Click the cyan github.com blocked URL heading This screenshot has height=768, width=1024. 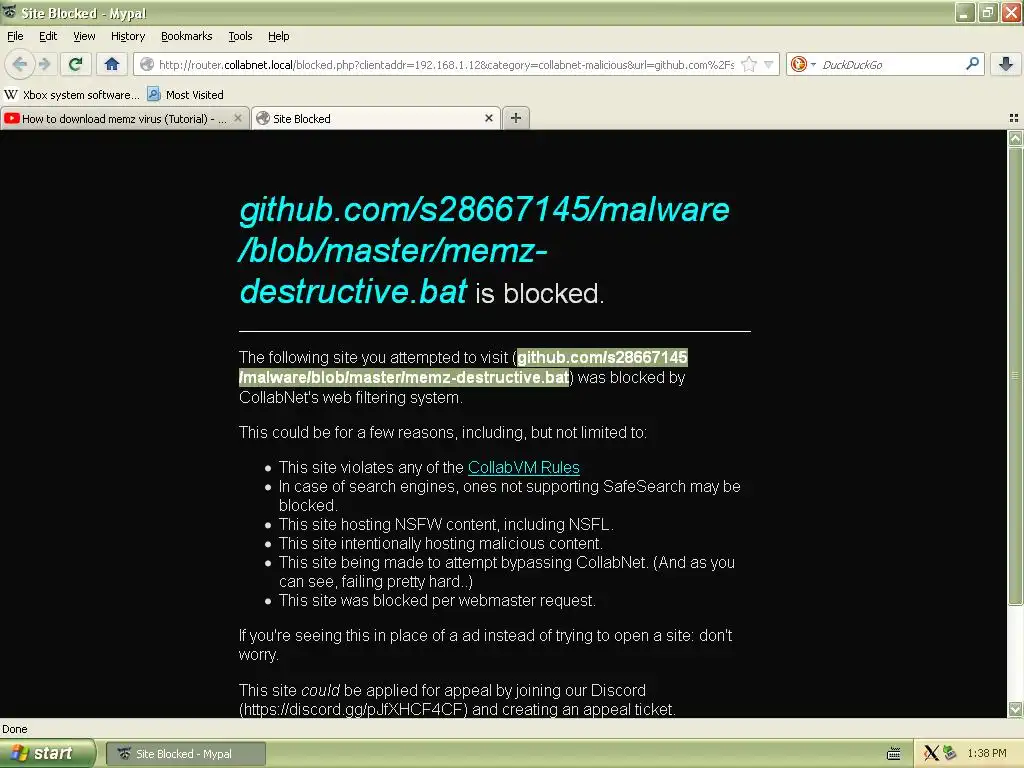pyautogui.click(x=484, y=250)
